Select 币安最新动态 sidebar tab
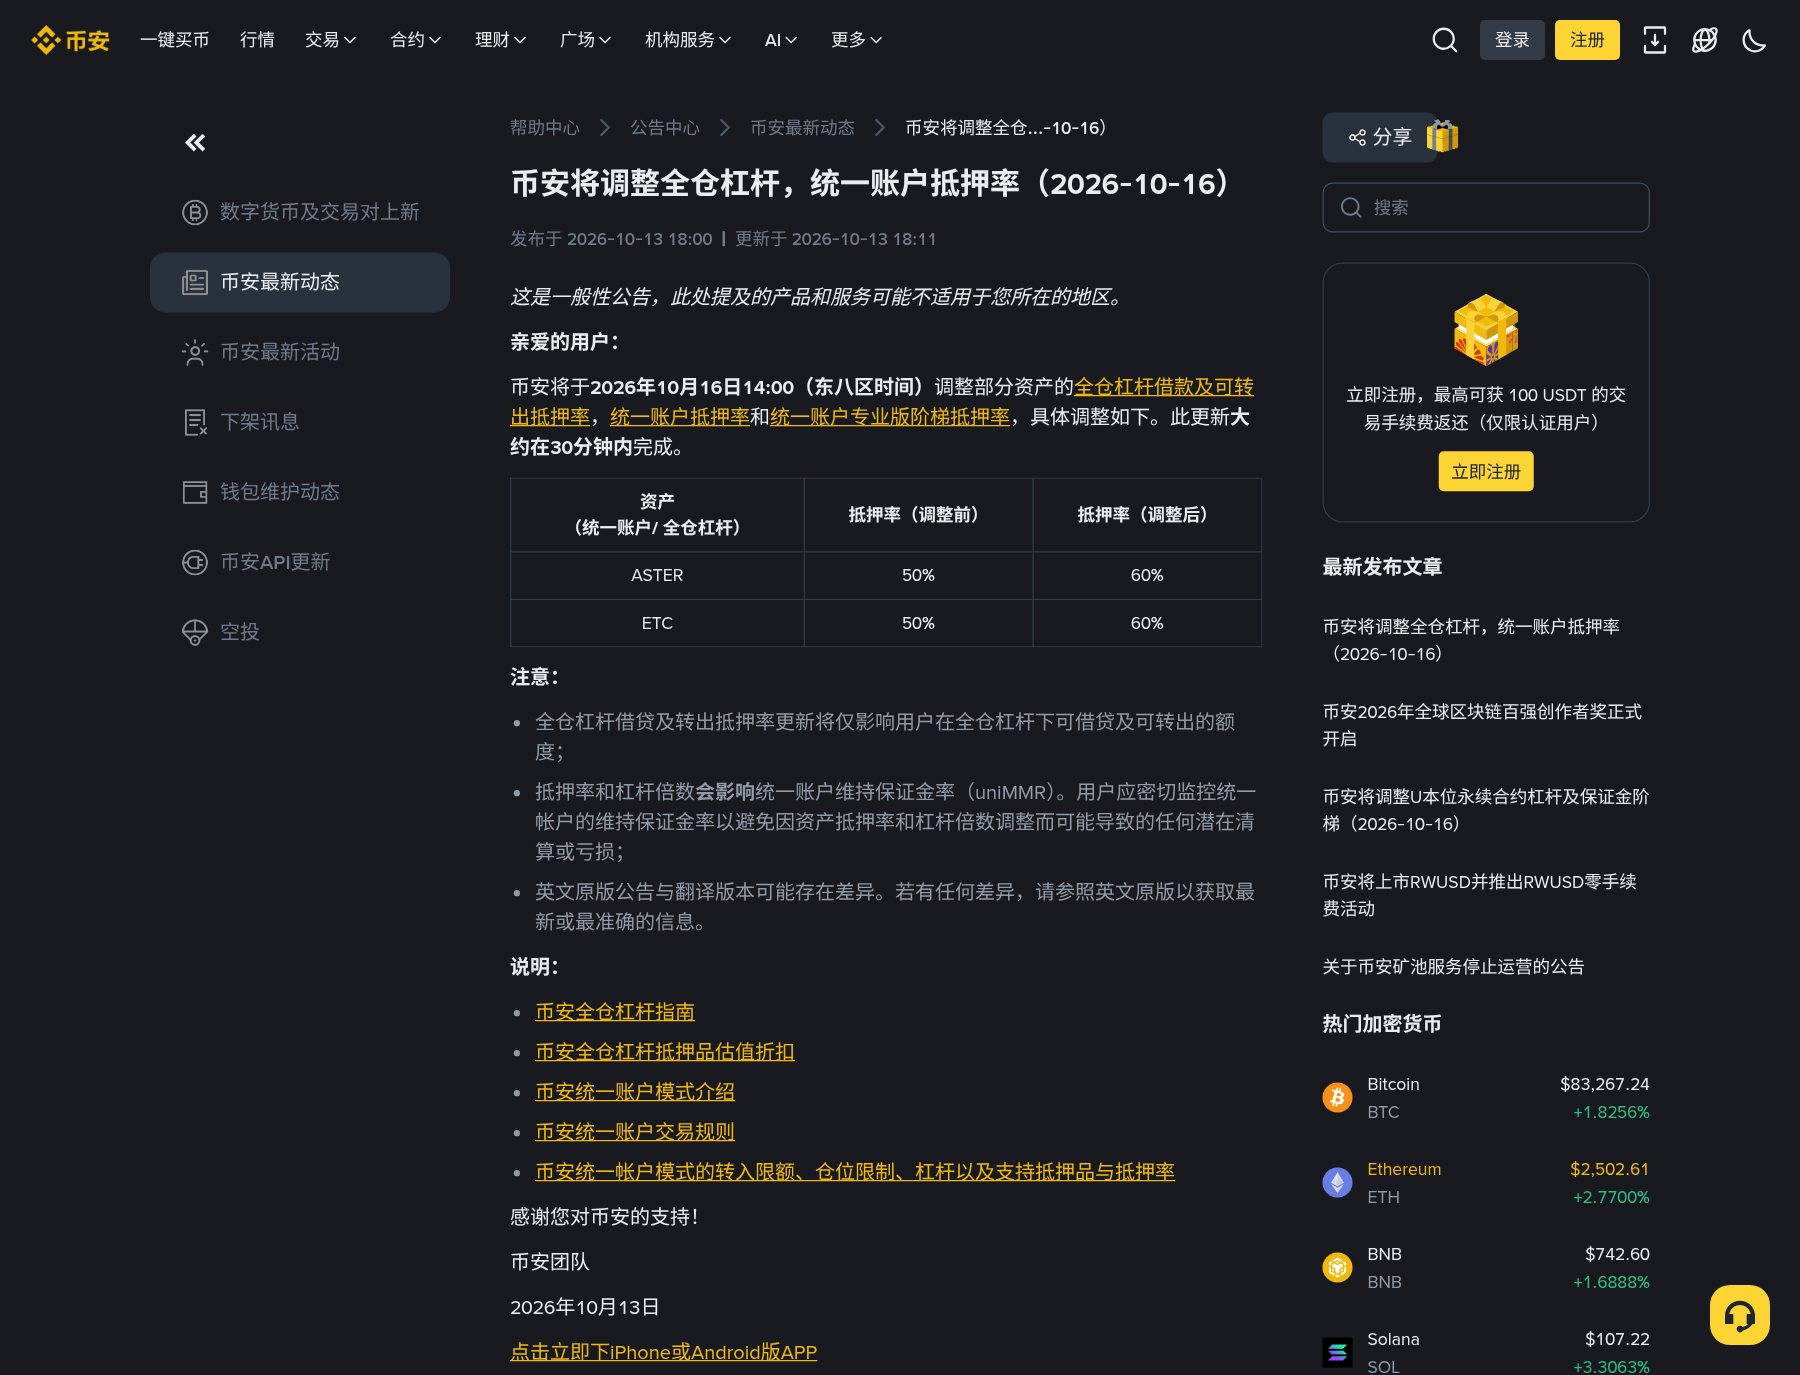This screenshot has height=1375, width=1800. [x=300, y=282]
